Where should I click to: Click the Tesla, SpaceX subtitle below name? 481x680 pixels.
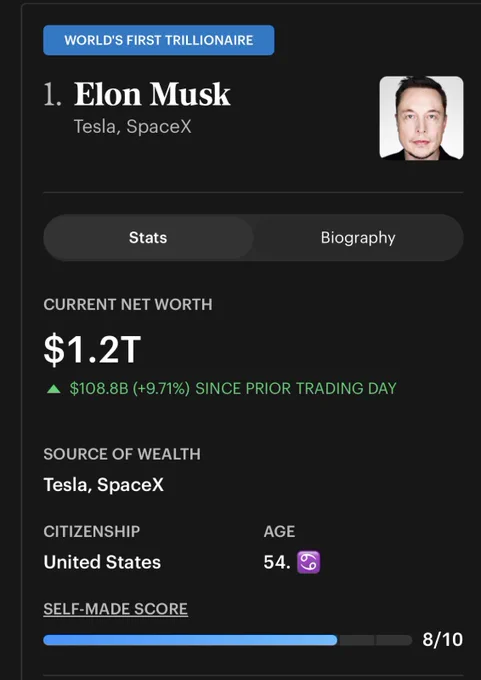coord(133,127)
